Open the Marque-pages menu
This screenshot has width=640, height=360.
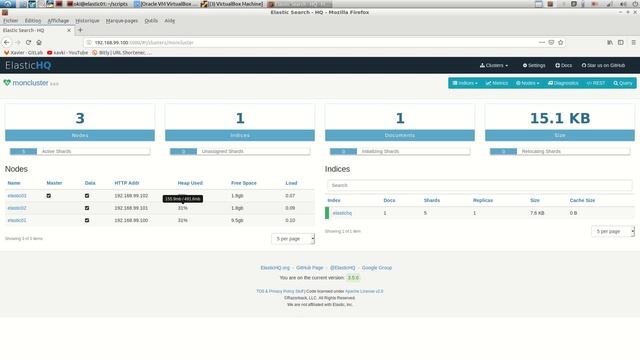click(x=122, y=20)
